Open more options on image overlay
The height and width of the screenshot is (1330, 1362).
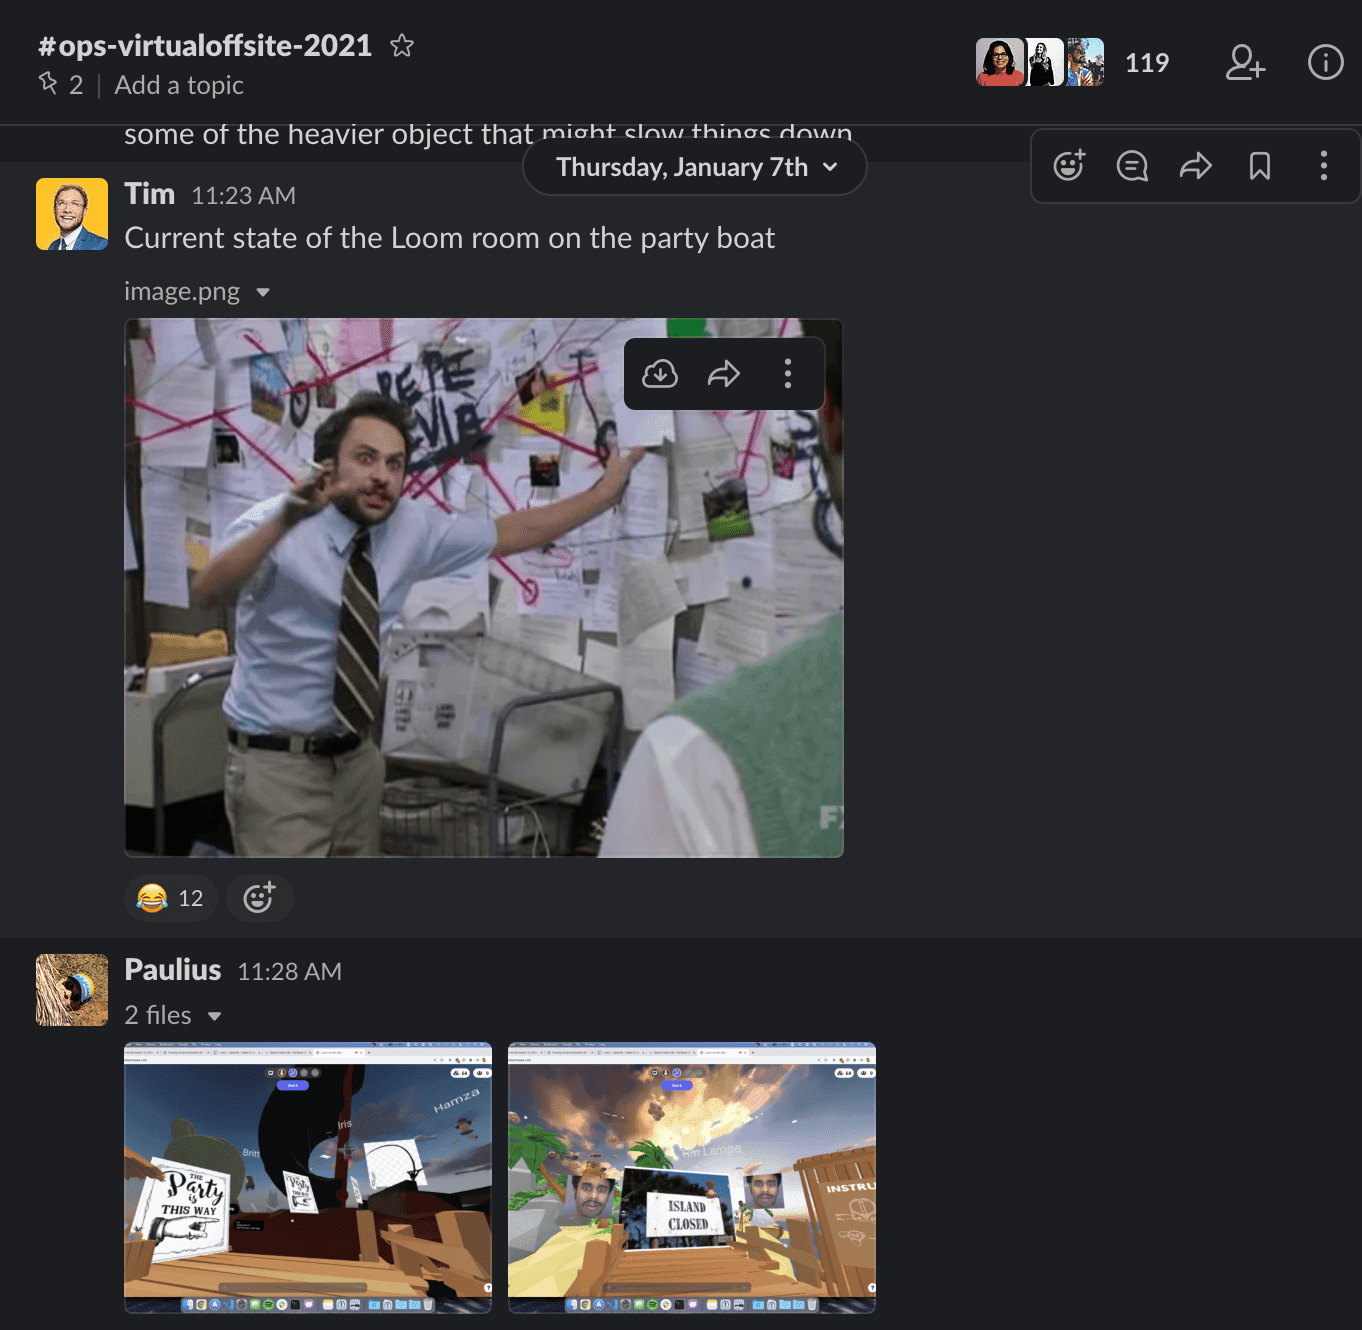coord(788,374)
